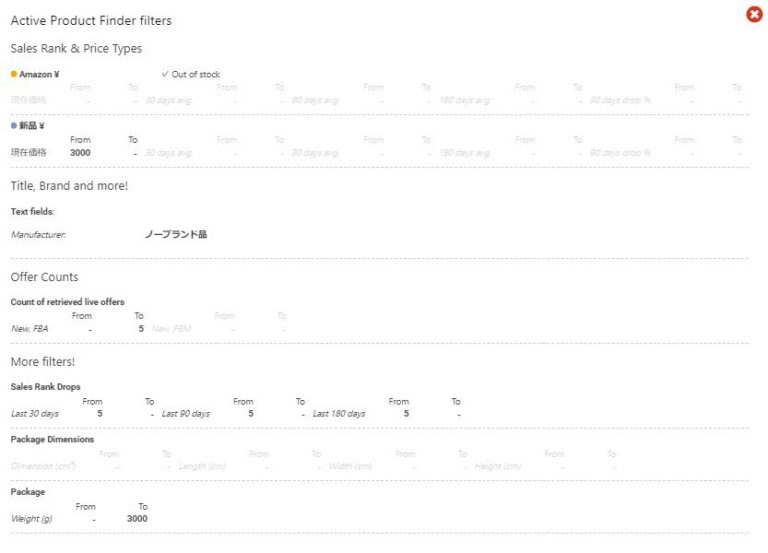Click the Last 180 days drops From value
This screenshot has height=553, width=768.
click(x=406, y=414)
